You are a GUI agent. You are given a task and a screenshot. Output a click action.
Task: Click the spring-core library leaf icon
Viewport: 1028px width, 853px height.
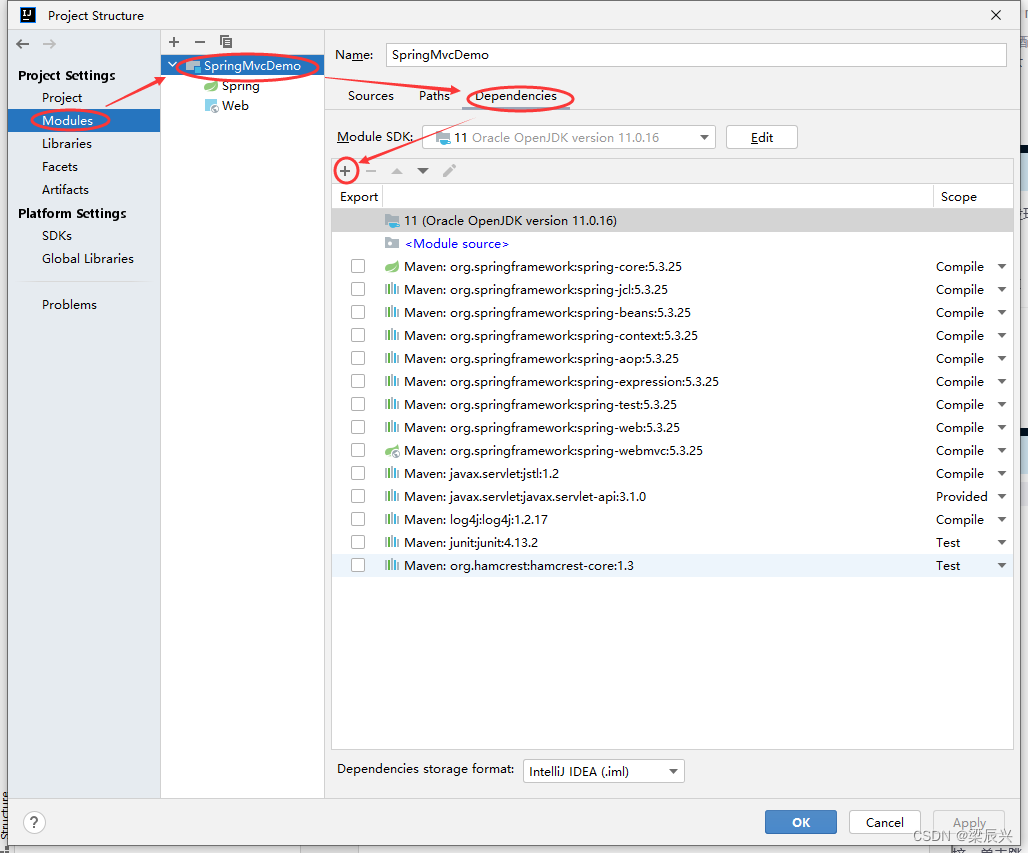point(391,267)
